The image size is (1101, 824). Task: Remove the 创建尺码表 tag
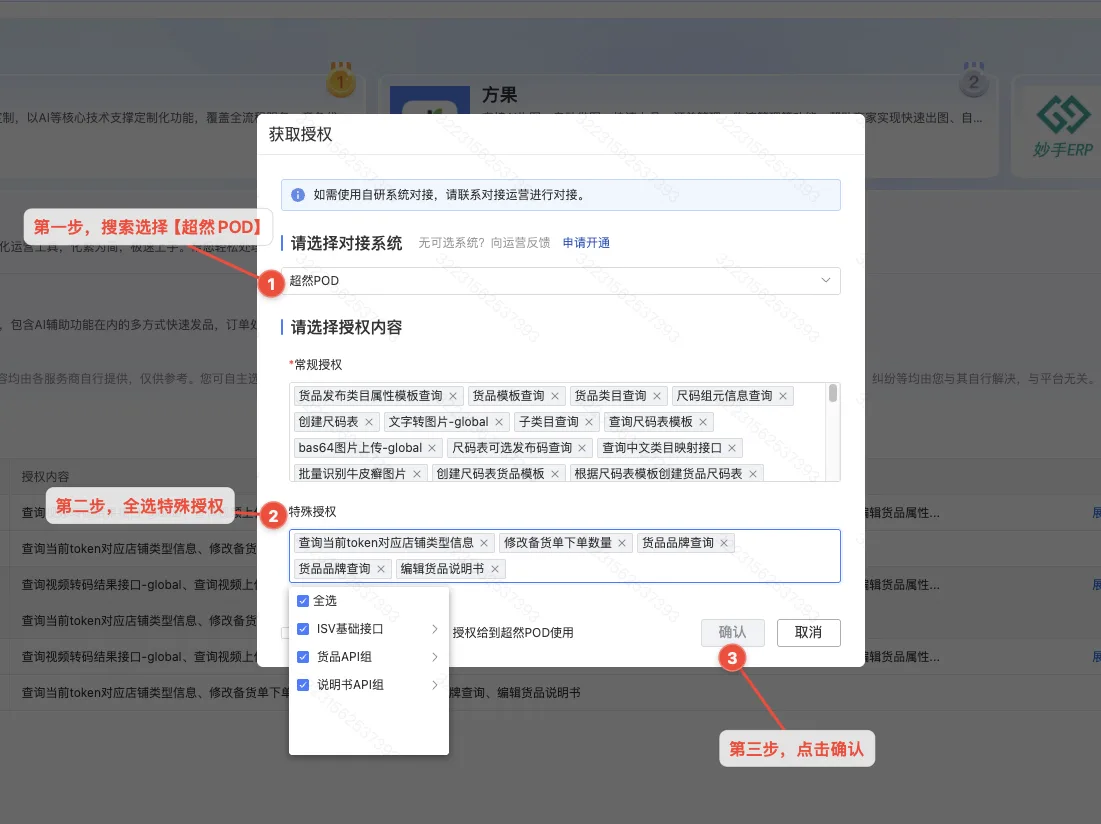(369, 422)
